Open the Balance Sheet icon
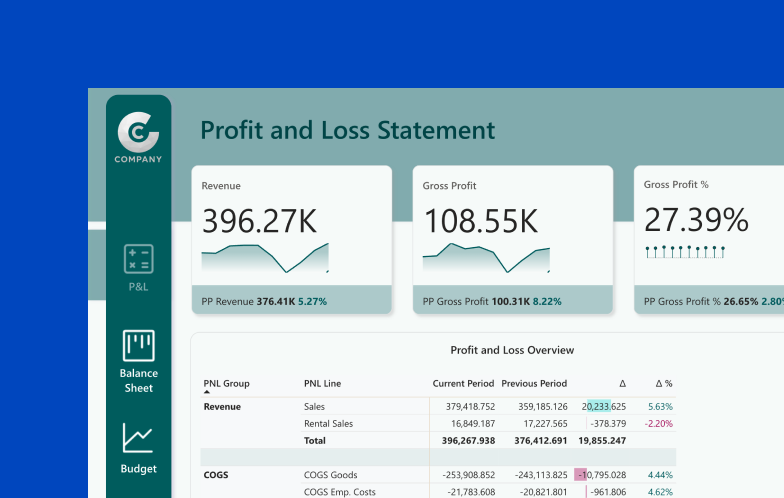Viewport: 784px width, 498px height. pyautogui.click(x=138, y=345)
